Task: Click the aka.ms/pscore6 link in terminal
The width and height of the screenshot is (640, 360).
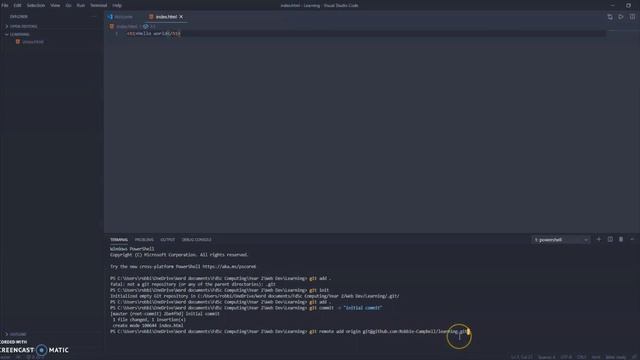Action: click(229, 267)
